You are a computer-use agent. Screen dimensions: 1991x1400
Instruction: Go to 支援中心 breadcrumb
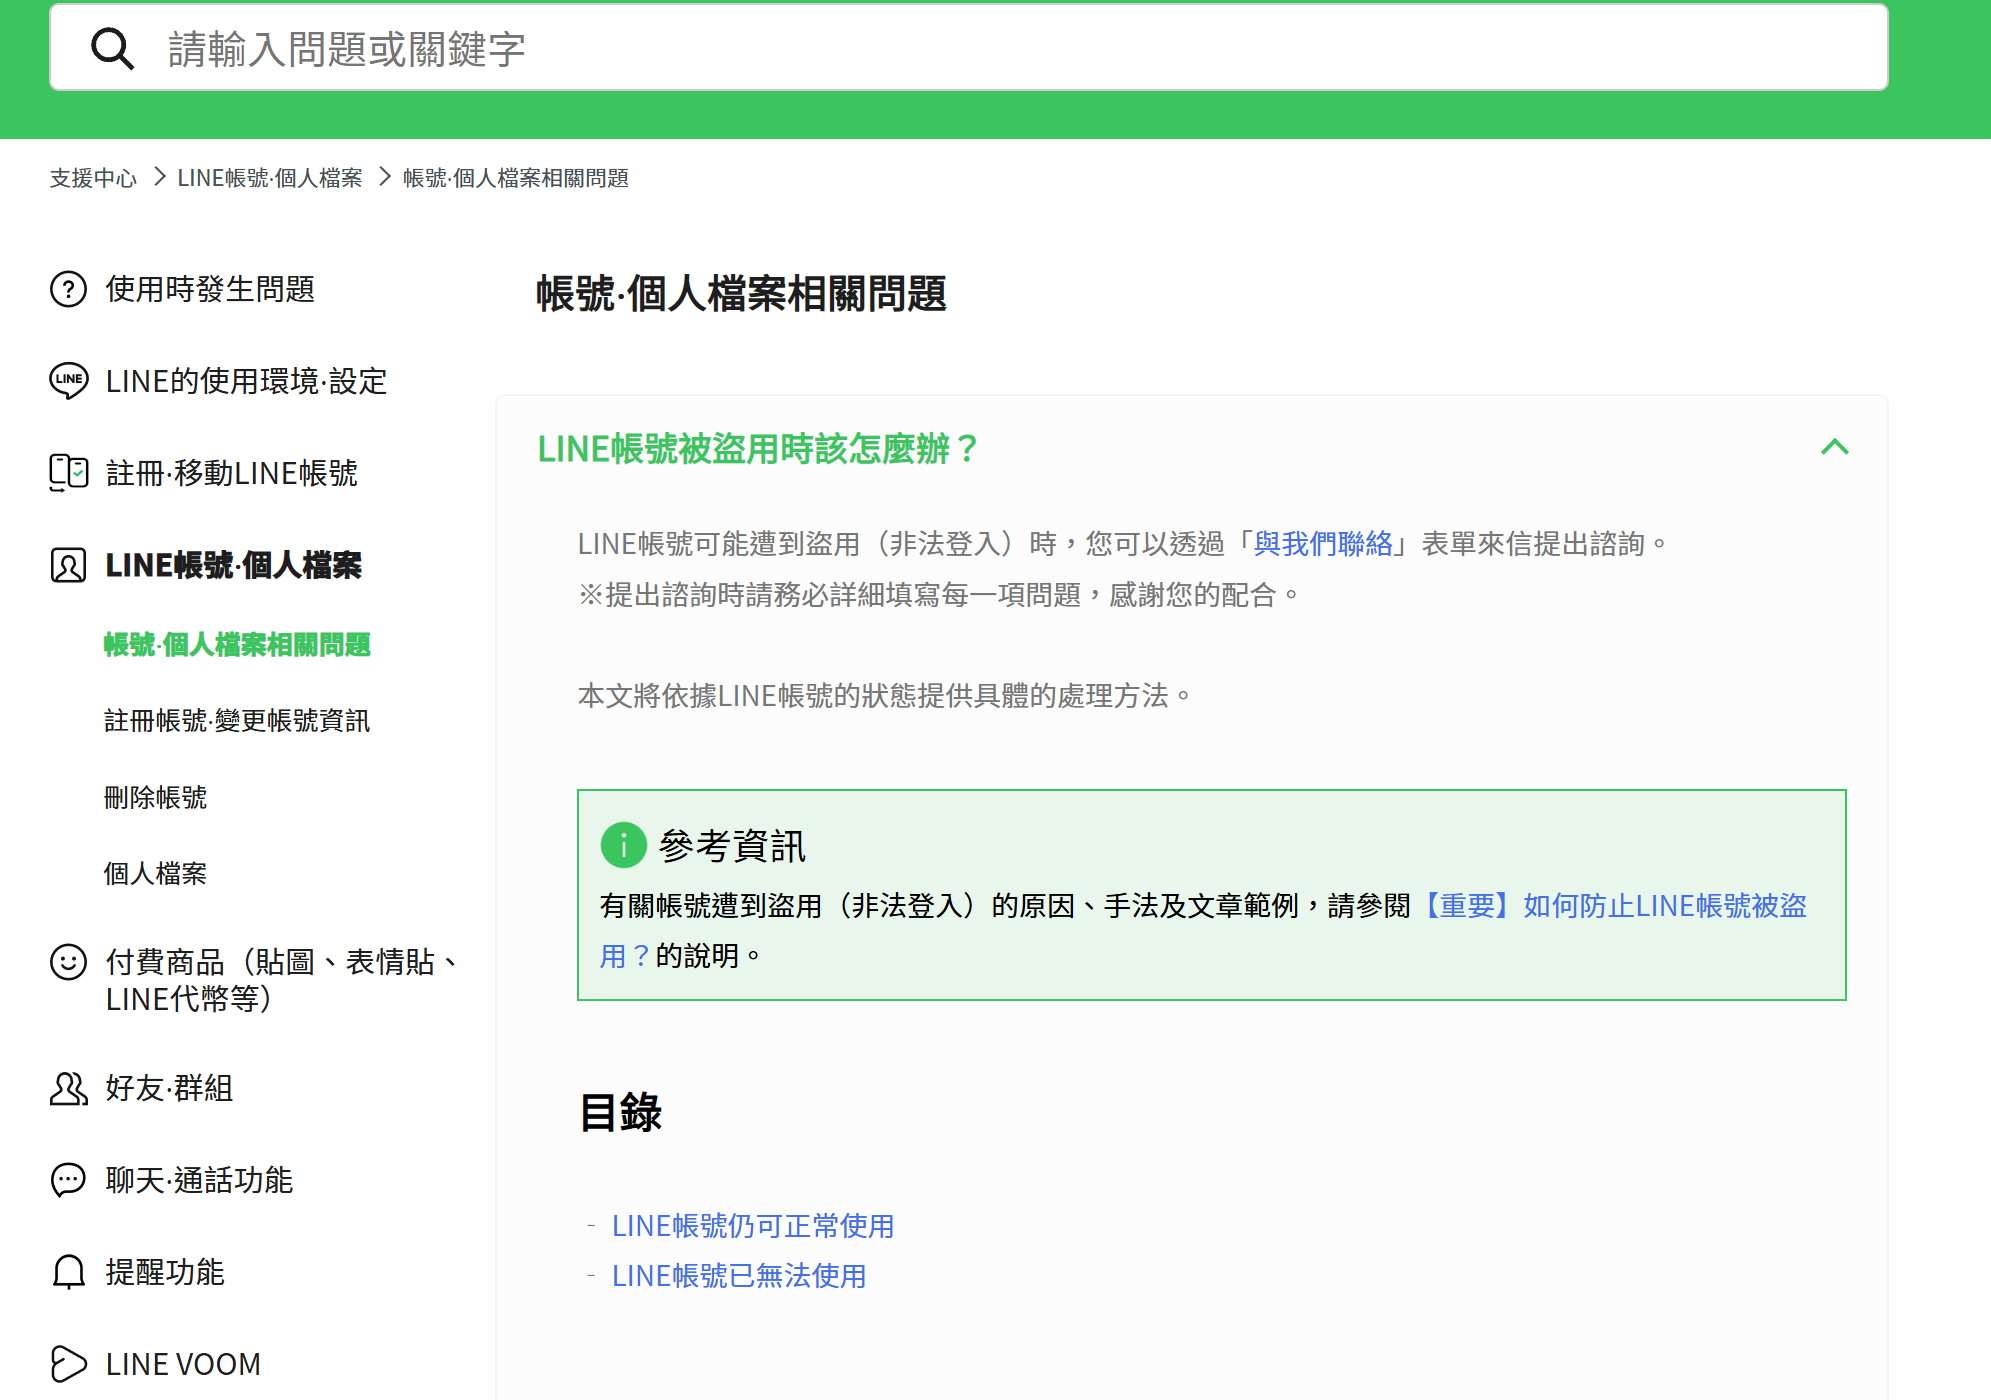pyautogui.click(x=93, y=178)
